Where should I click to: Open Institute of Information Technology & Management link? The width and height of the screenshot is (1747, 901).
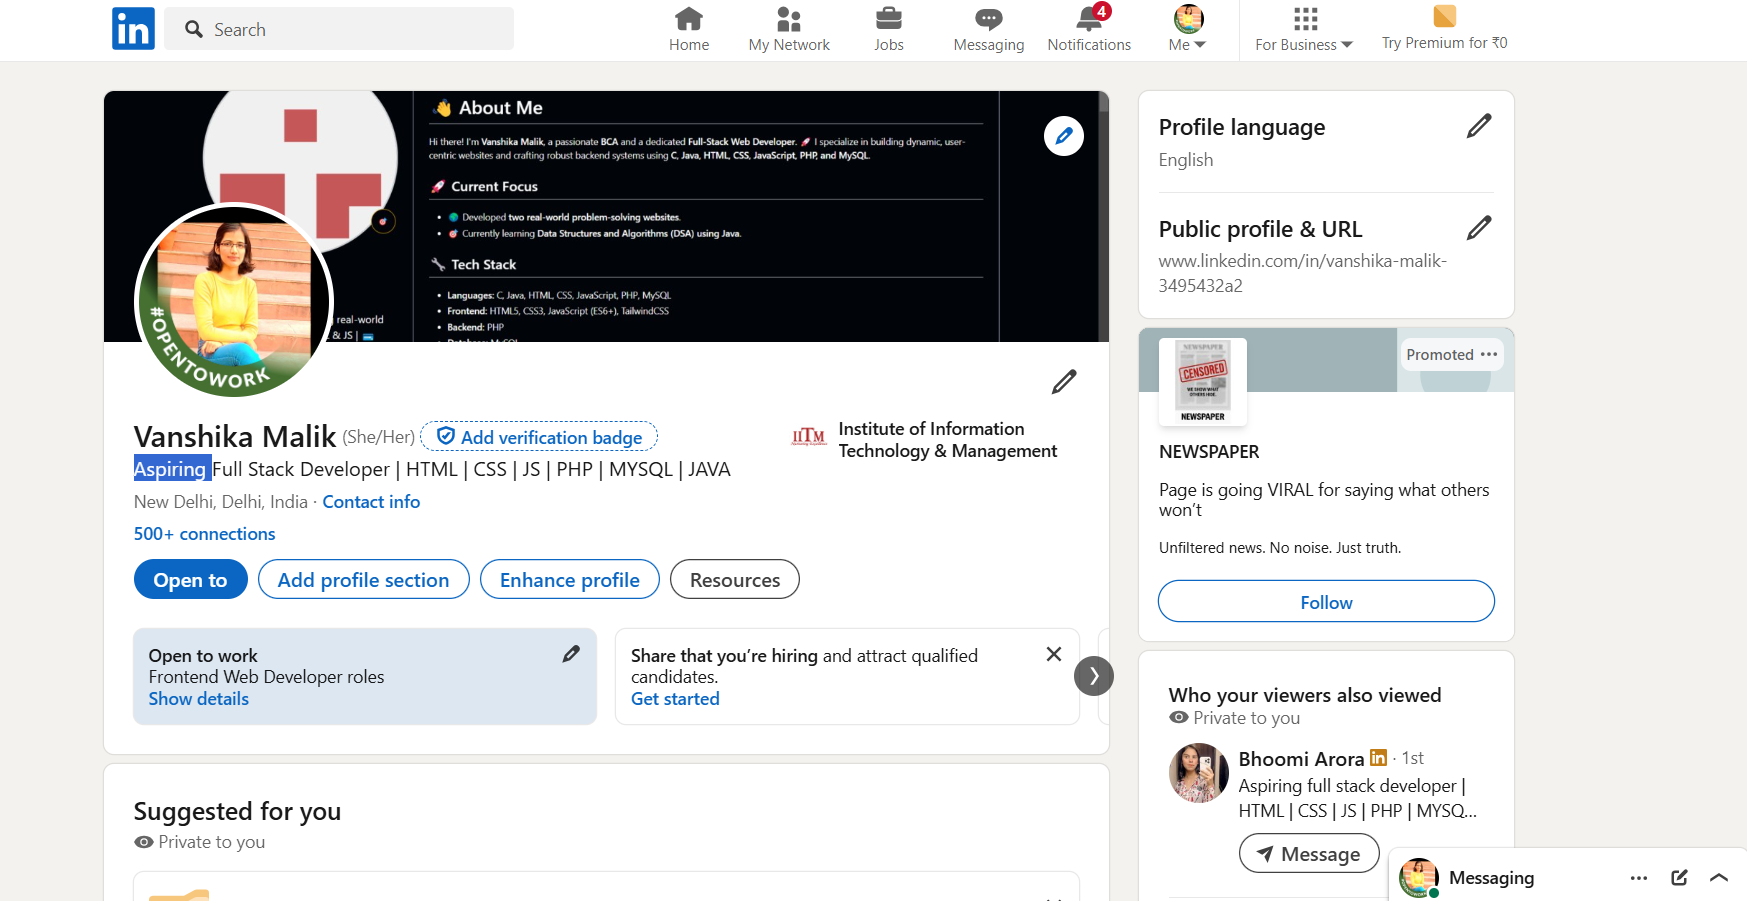[x=924, y=440]
